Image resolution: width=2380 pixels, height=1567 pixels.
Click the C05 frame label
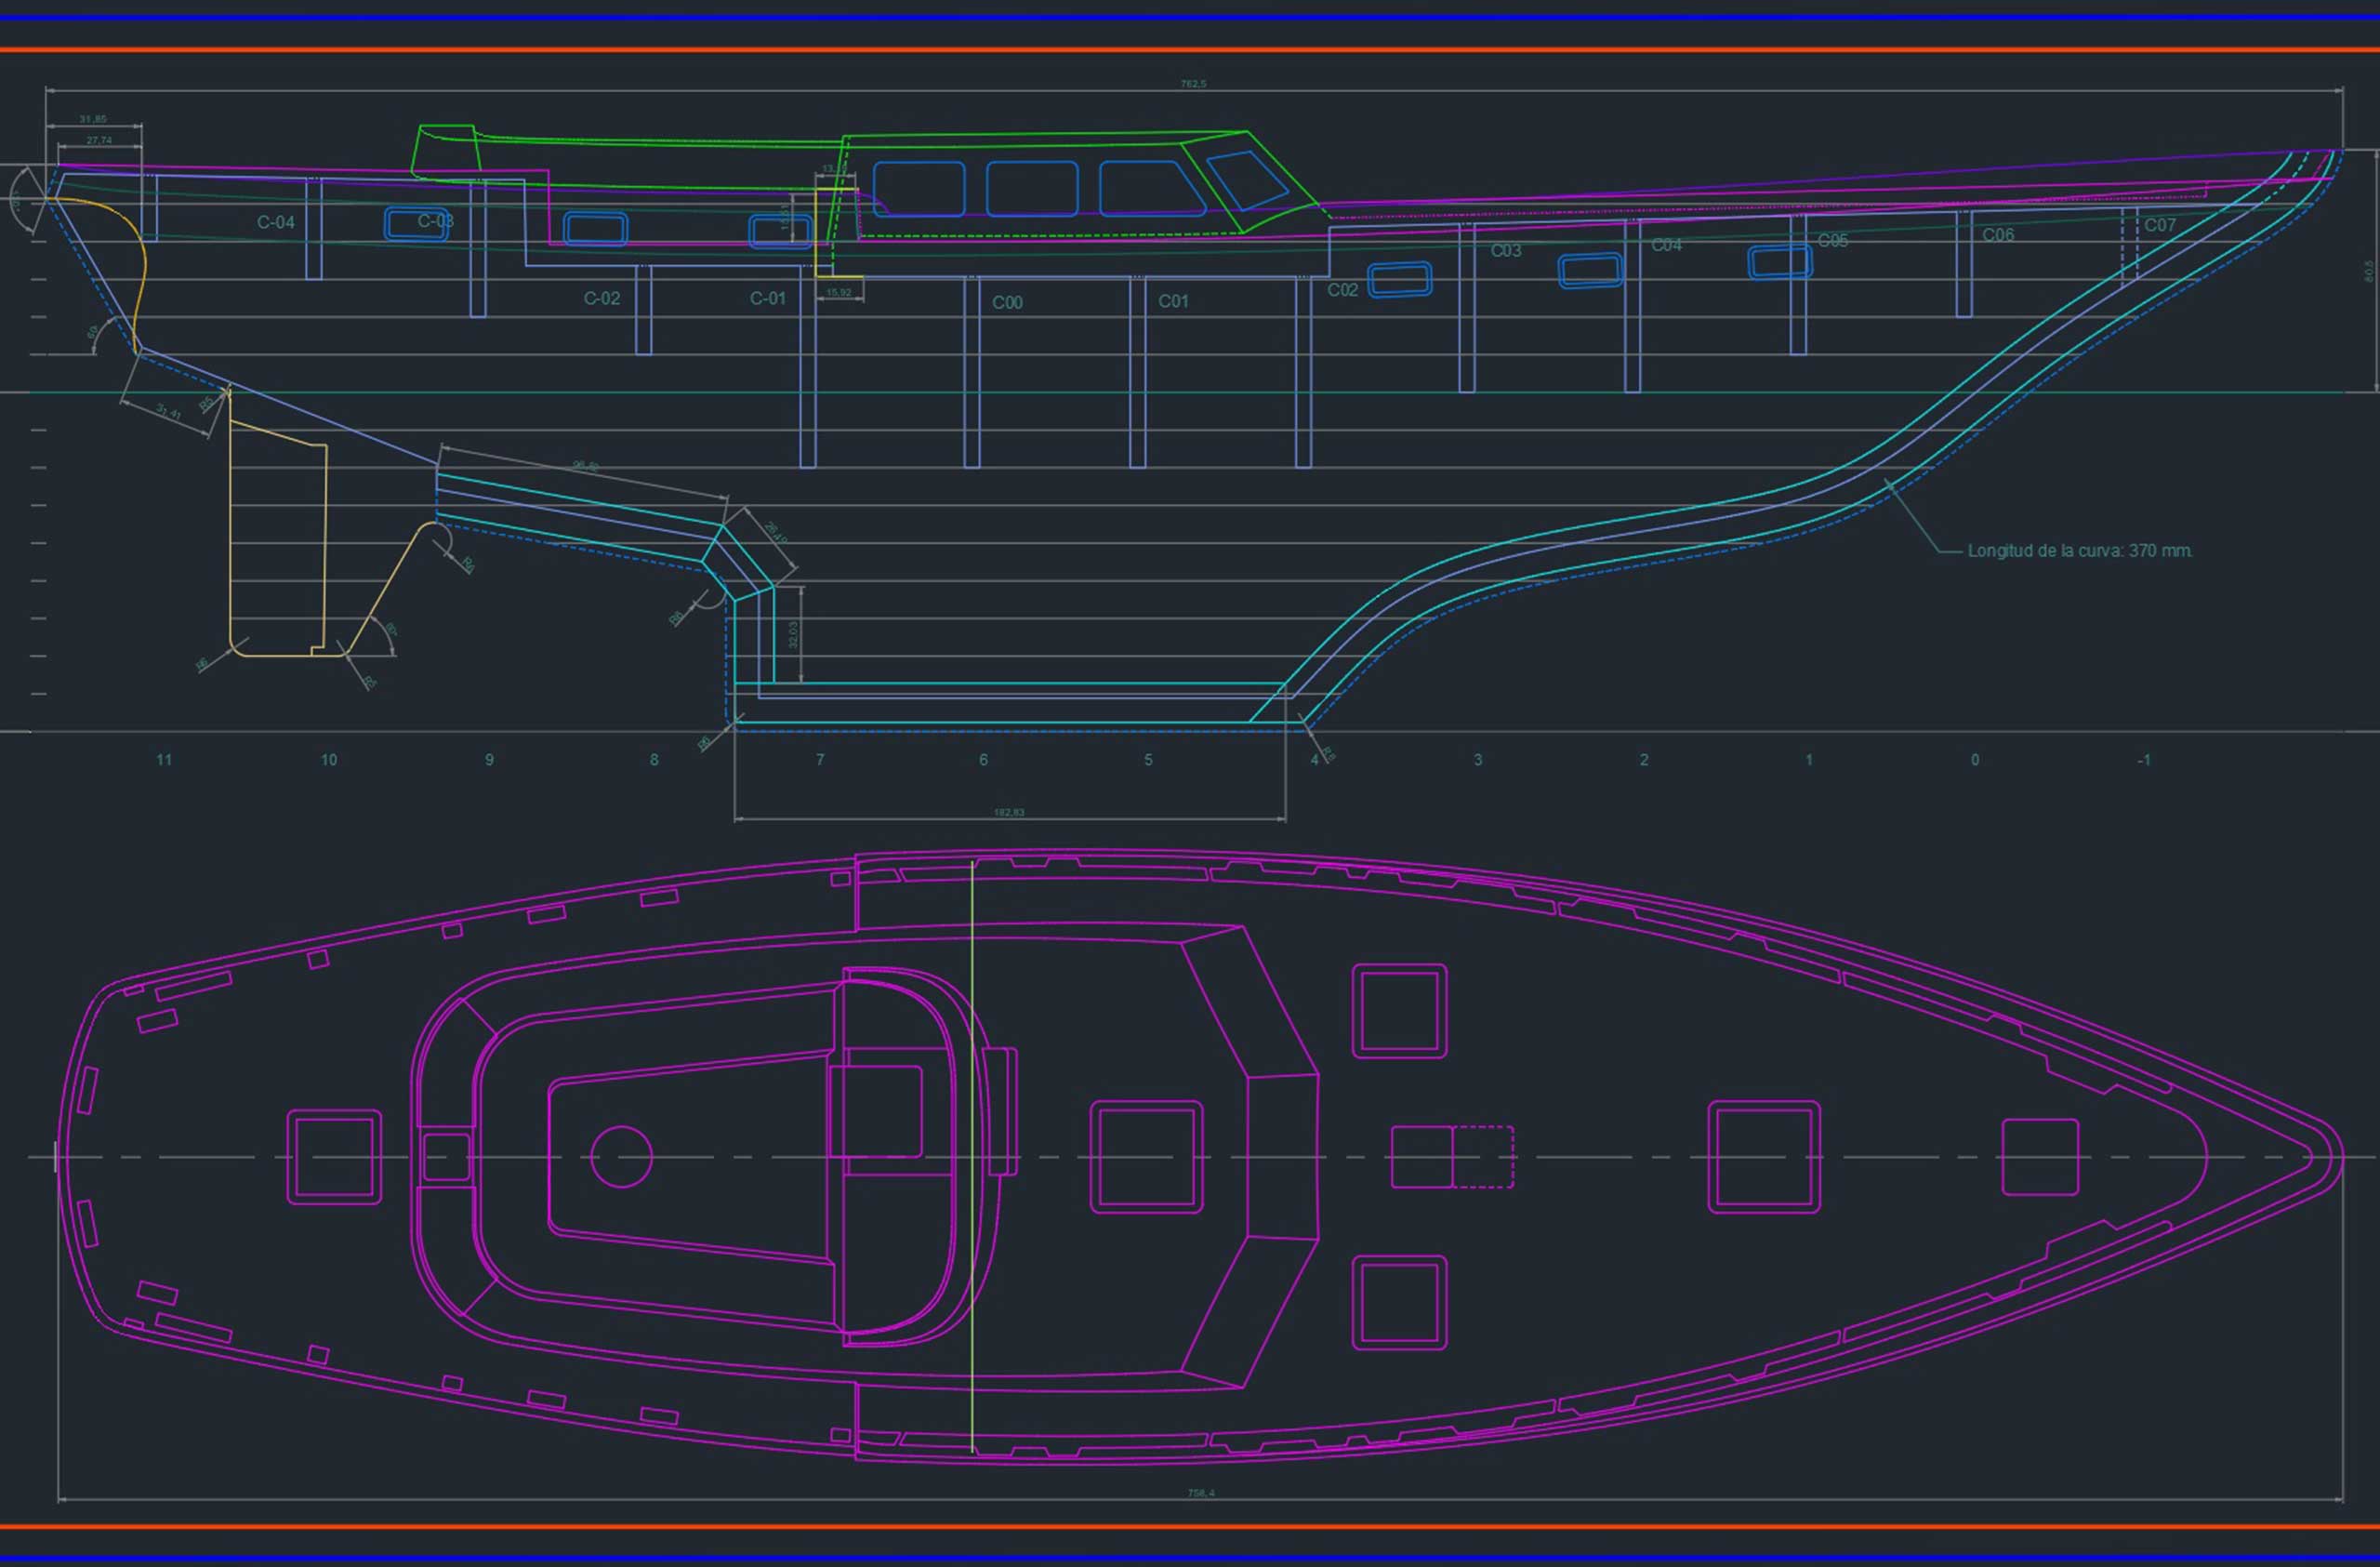(x=1832, y=241)
